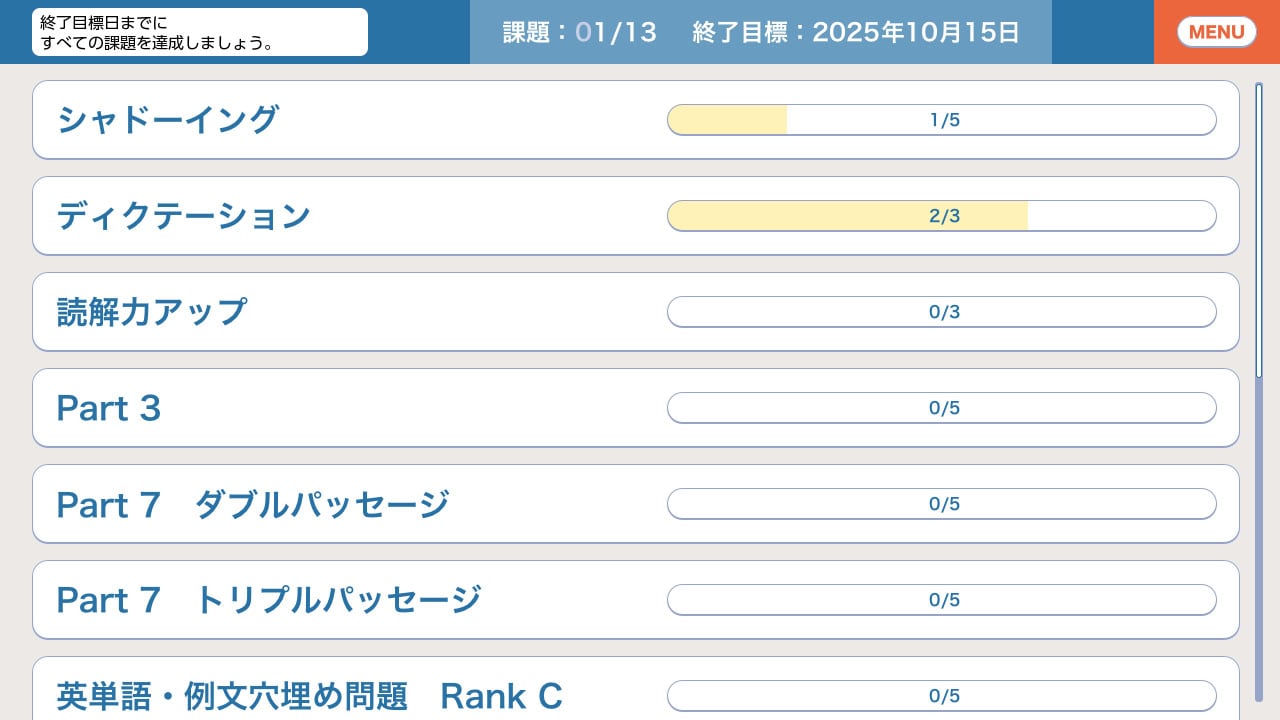Click the シャドーイング 1/5 progress bar
This screenshot has width=1280, height=720.
click(941, 119)
